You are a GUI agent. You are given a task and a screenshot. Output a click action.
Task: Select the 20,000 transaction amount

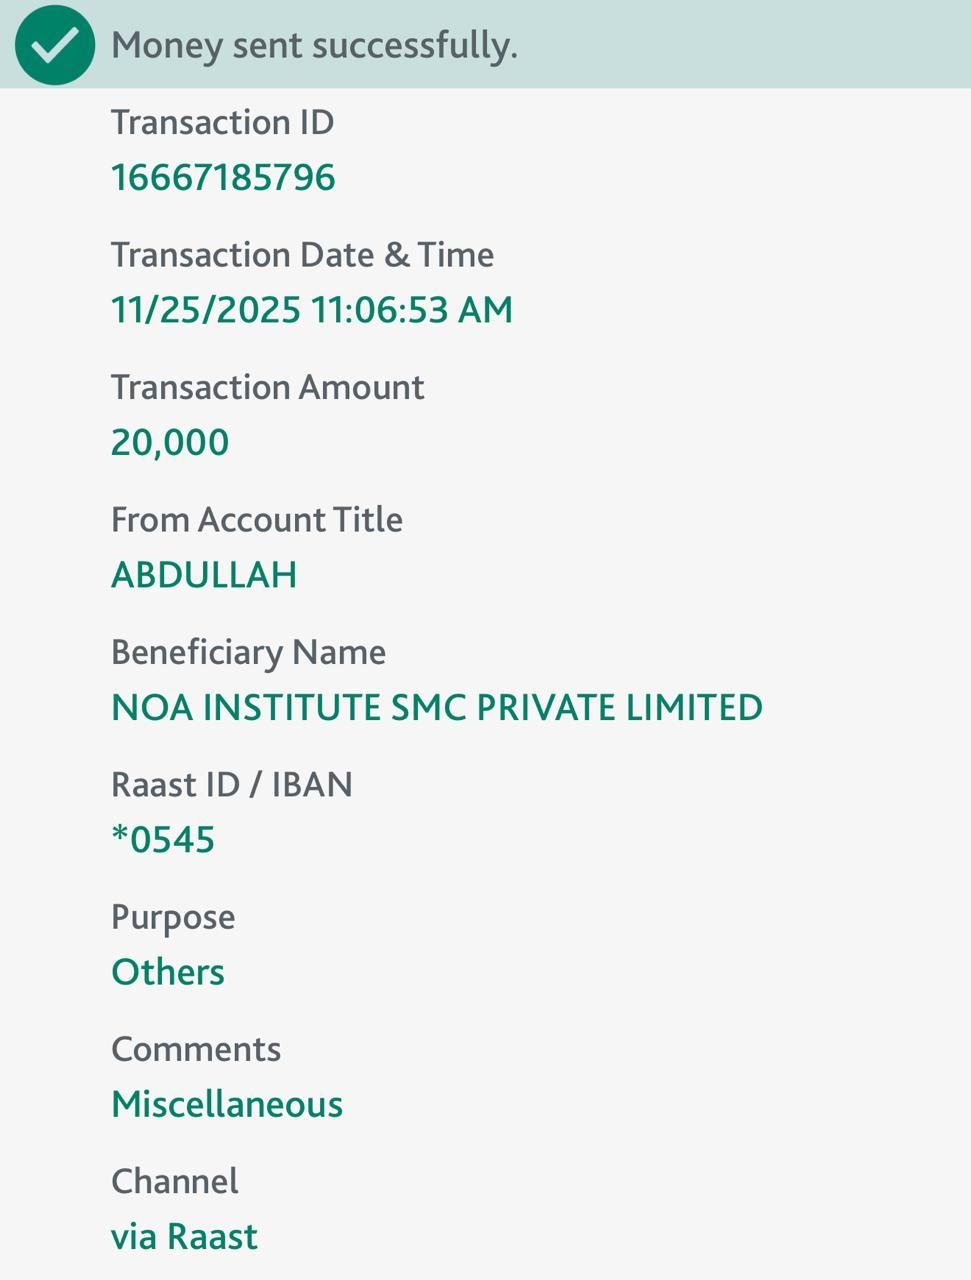[170, 442]
